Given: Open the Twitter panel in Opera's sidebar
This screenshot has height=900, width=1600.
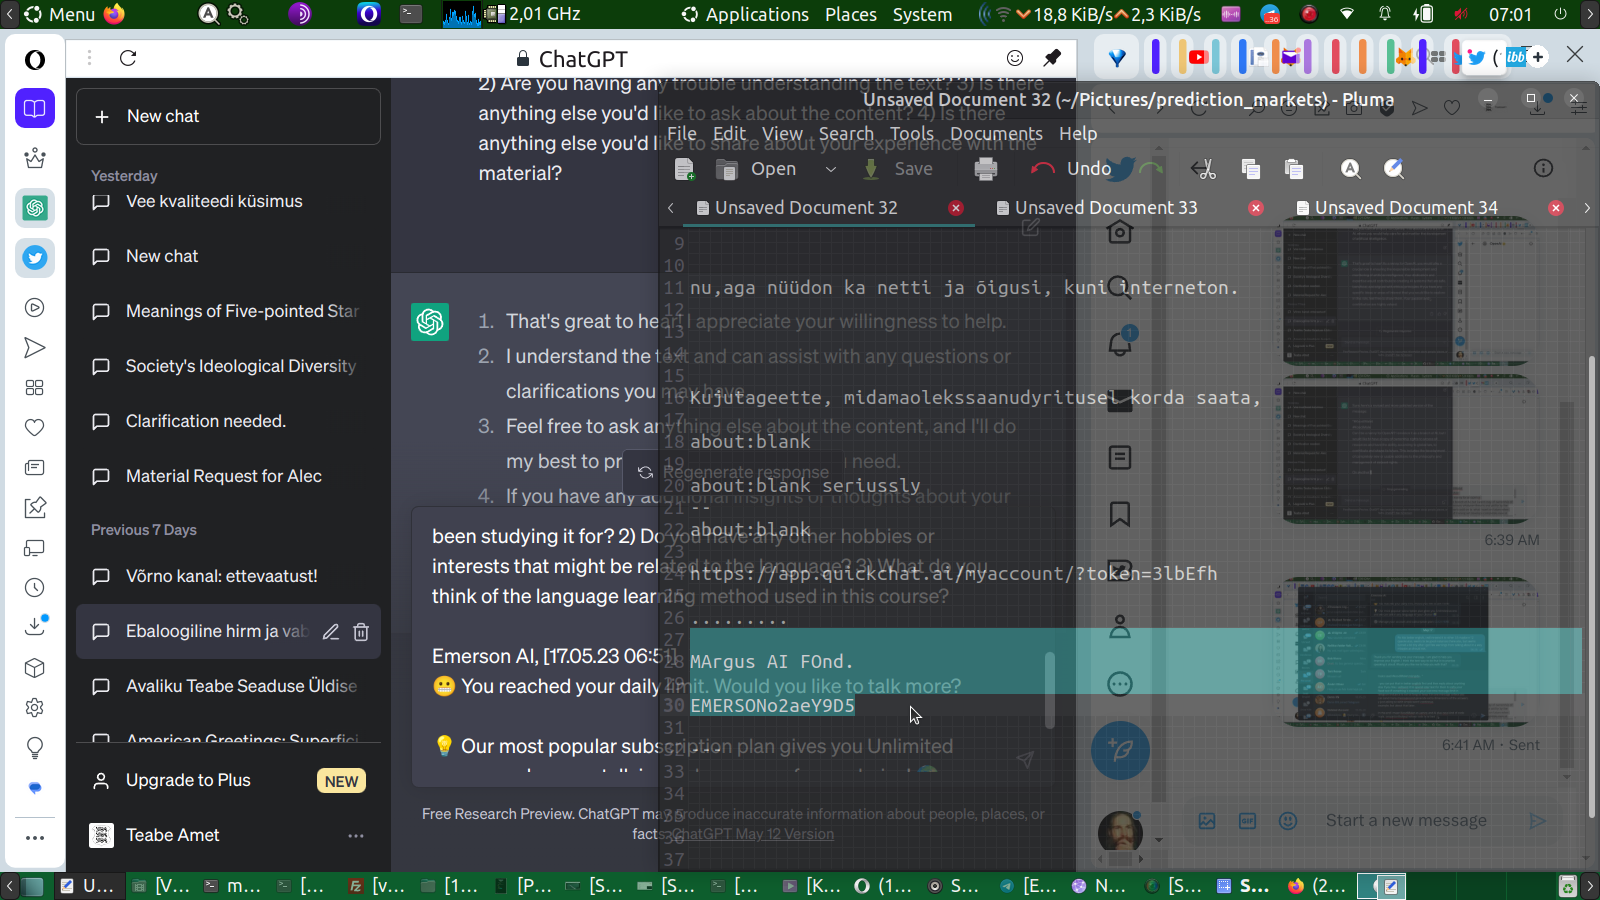Looking at the screenshot, I should point(35,258).
